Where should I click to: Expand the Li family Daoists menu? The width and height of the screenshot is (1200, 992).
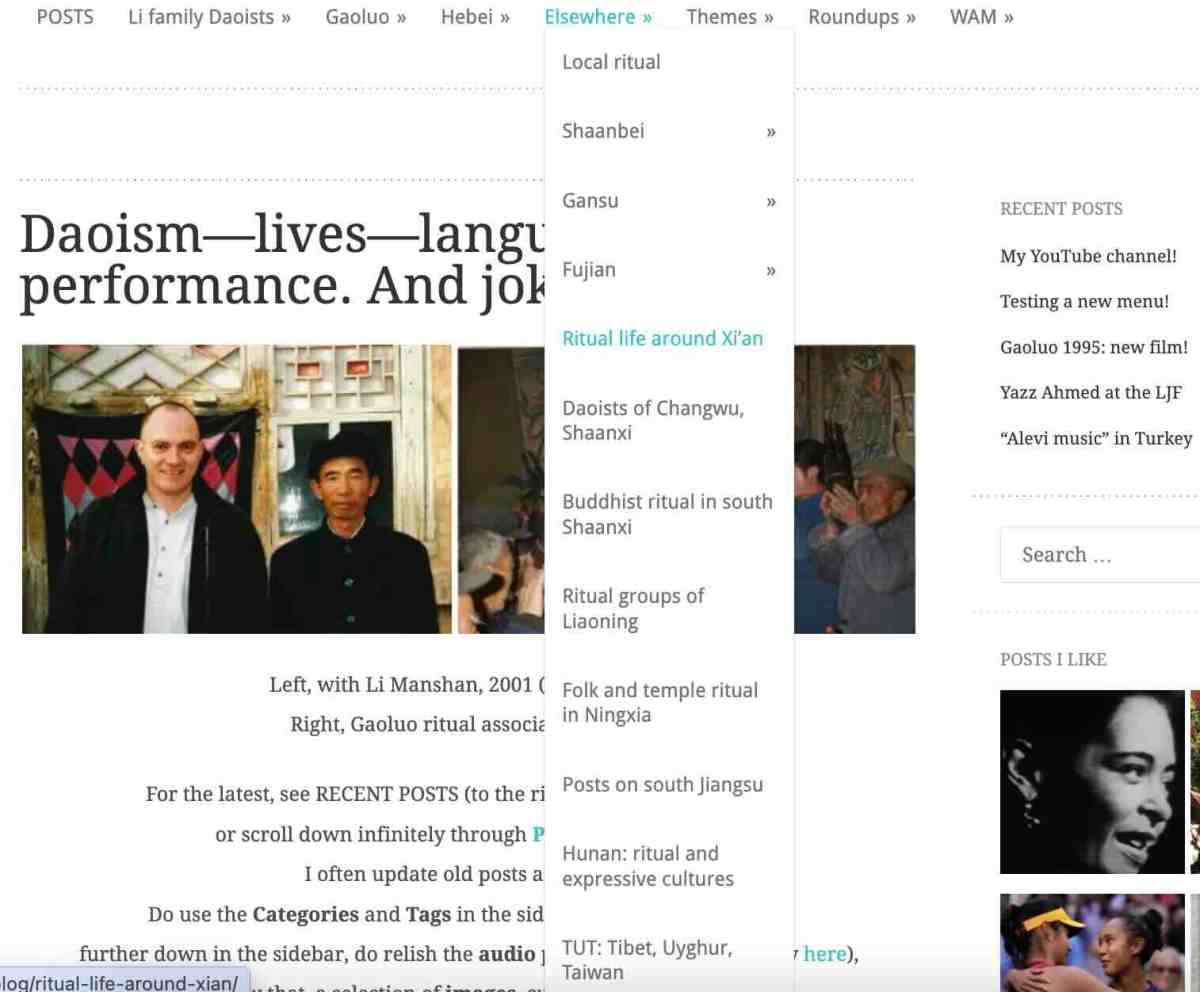tap(209, 17)
